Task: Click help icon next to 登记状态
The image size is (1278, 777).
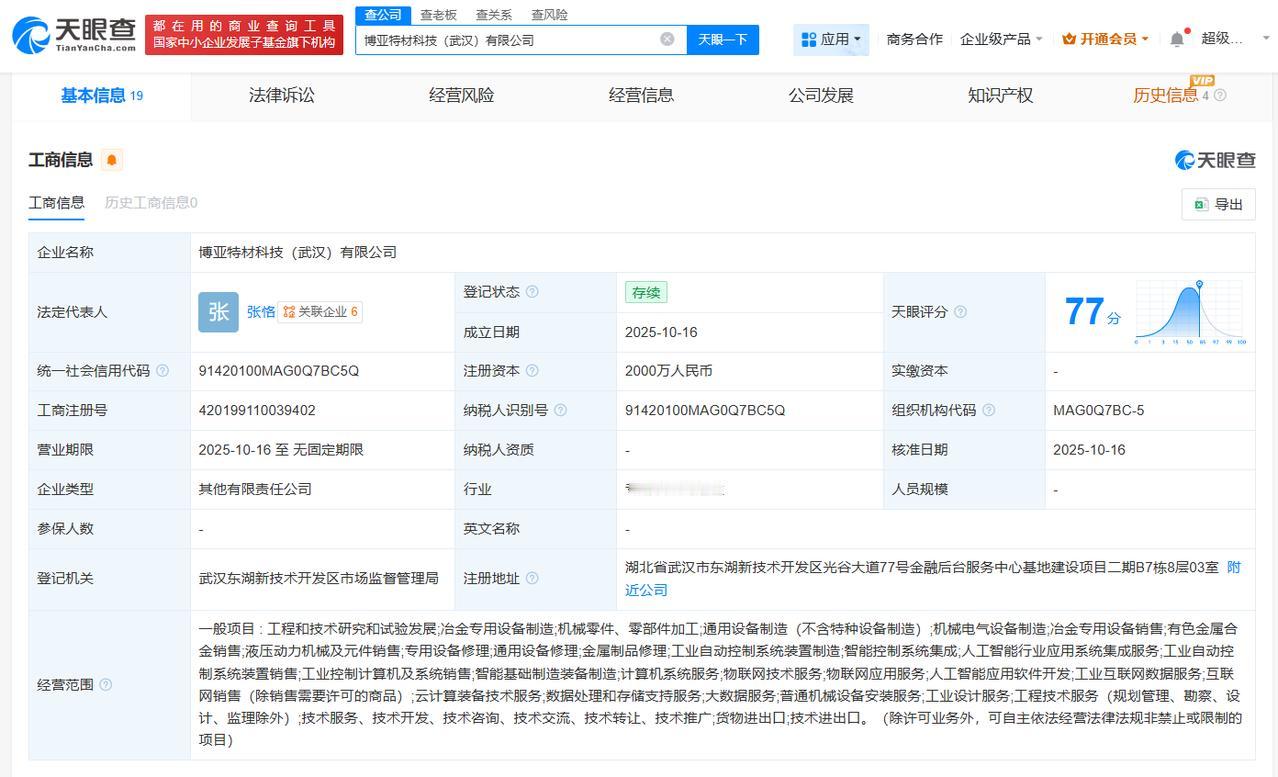Action: click(532, 292)
